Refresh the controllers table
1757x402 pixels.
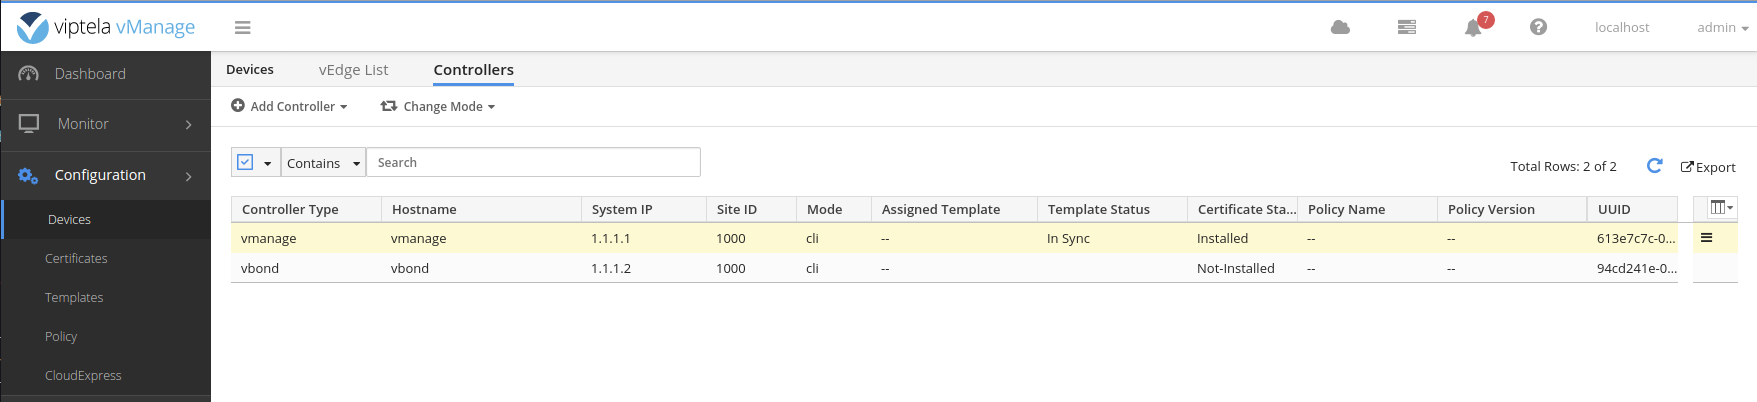click(x=1654, y=166)
